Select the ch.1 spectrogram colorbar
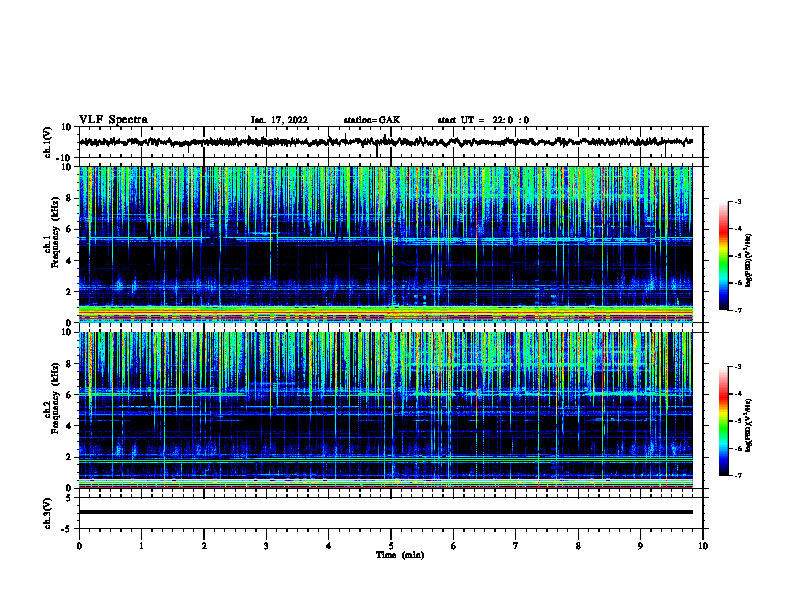The image size is (792, 612). (x=723, y=256)
